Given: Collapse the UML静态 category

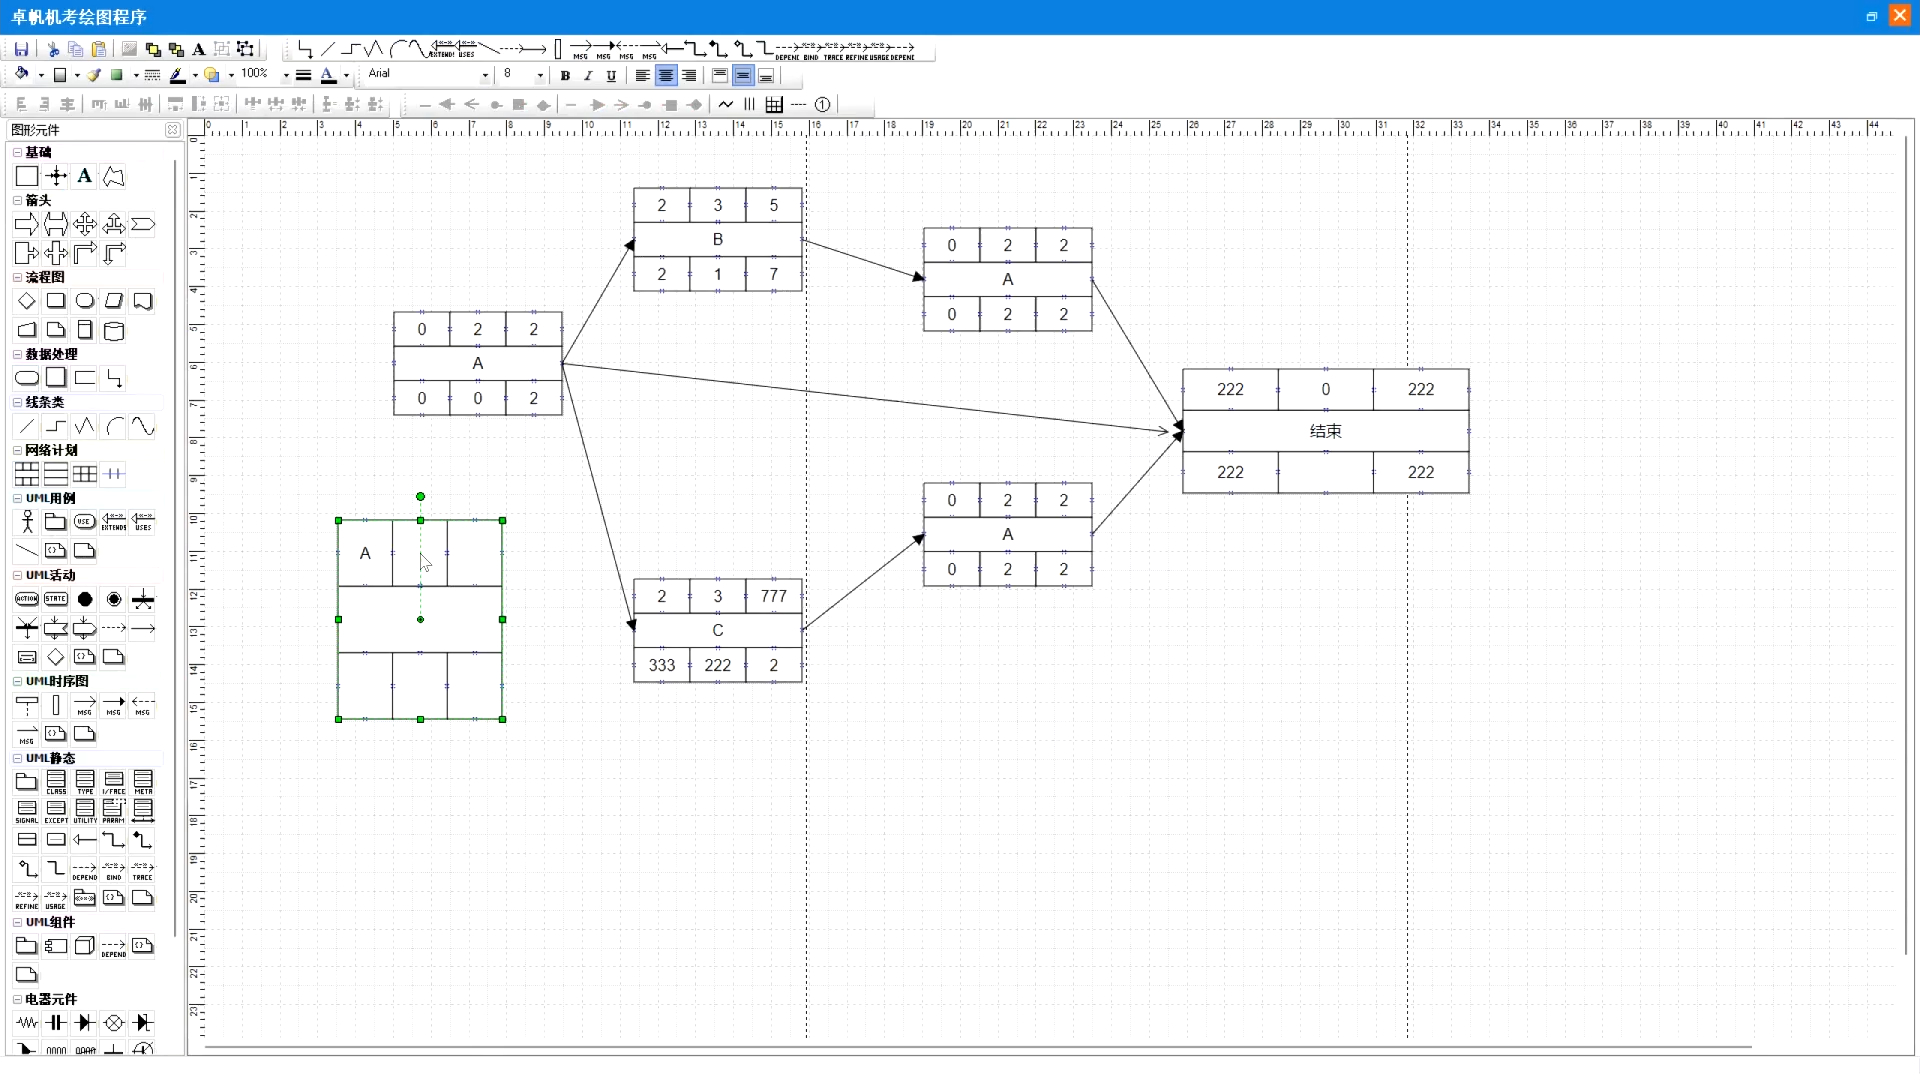Looking at the screenshot, I should [x=17, y=758].
